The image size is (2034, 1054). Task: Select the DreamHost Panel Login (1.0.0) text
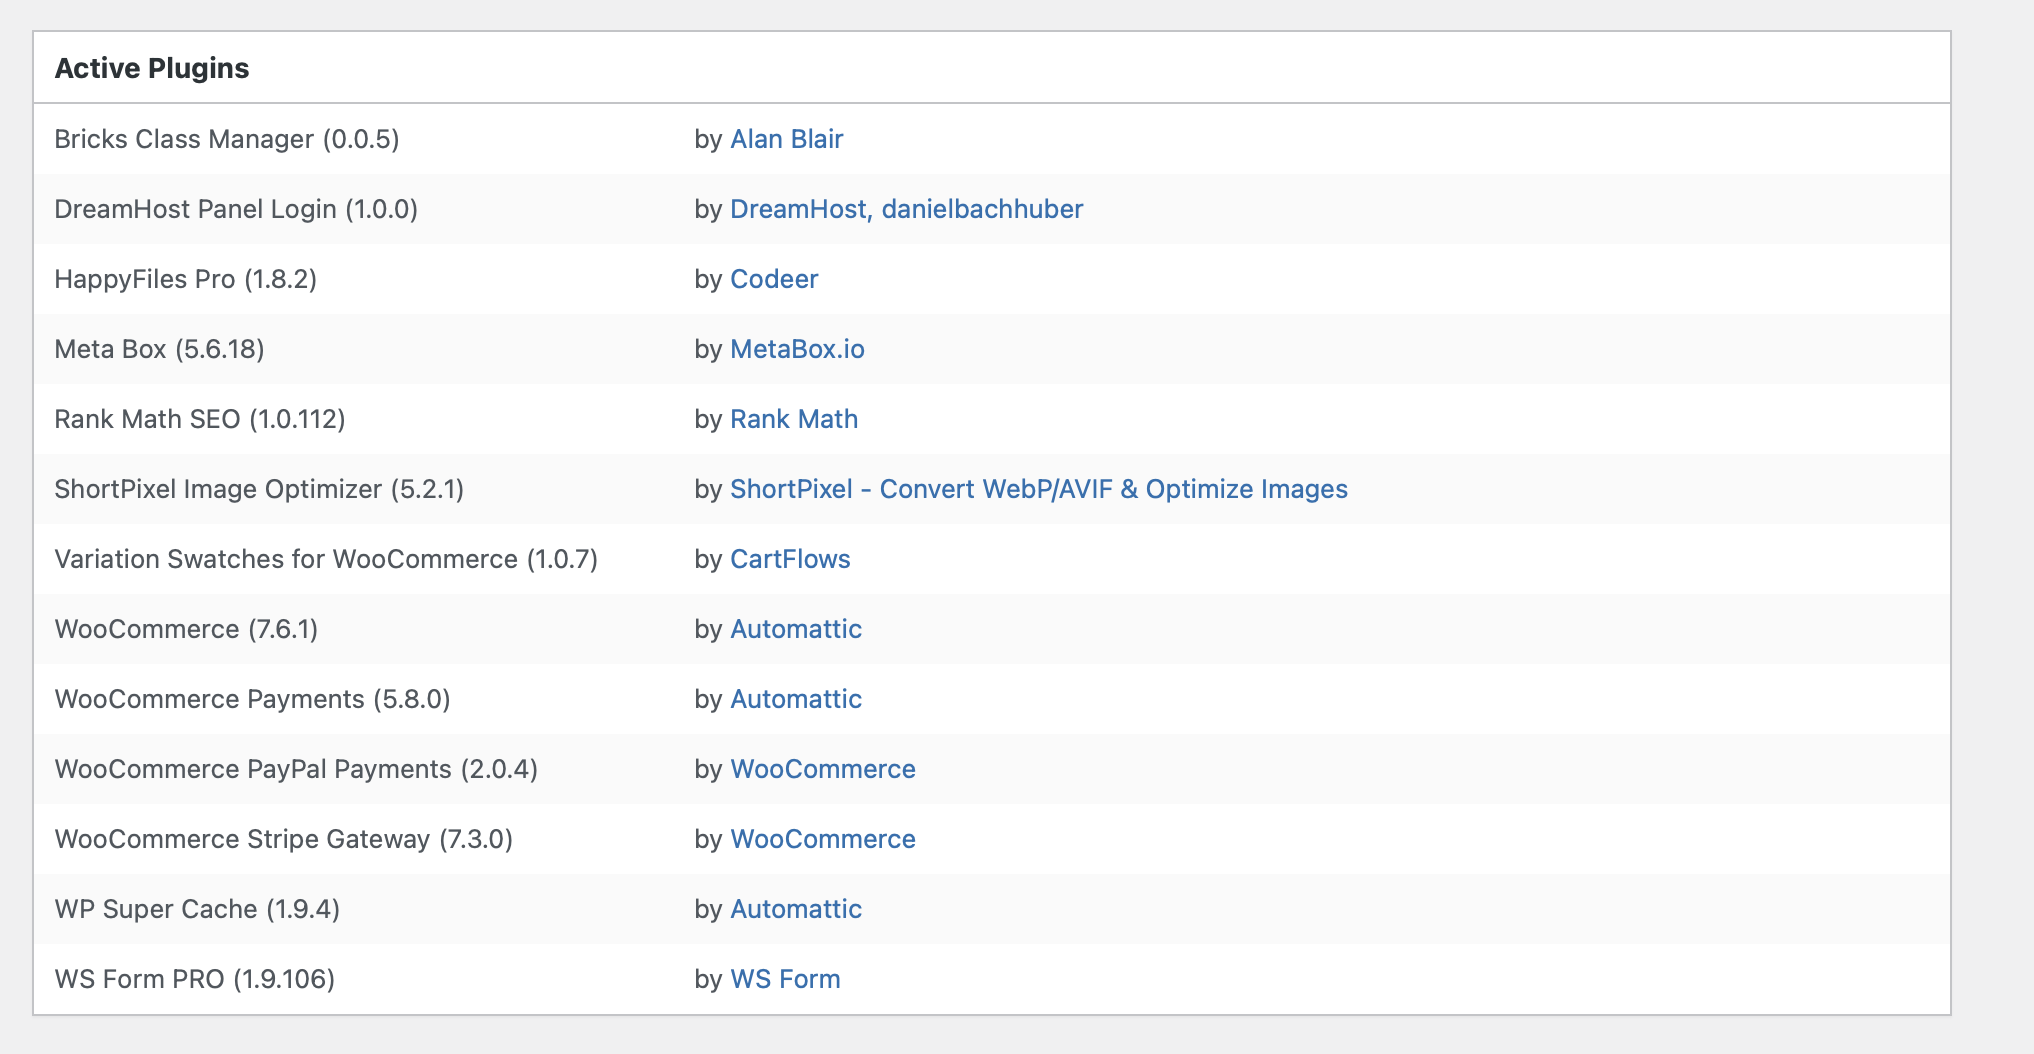[236, 209]
